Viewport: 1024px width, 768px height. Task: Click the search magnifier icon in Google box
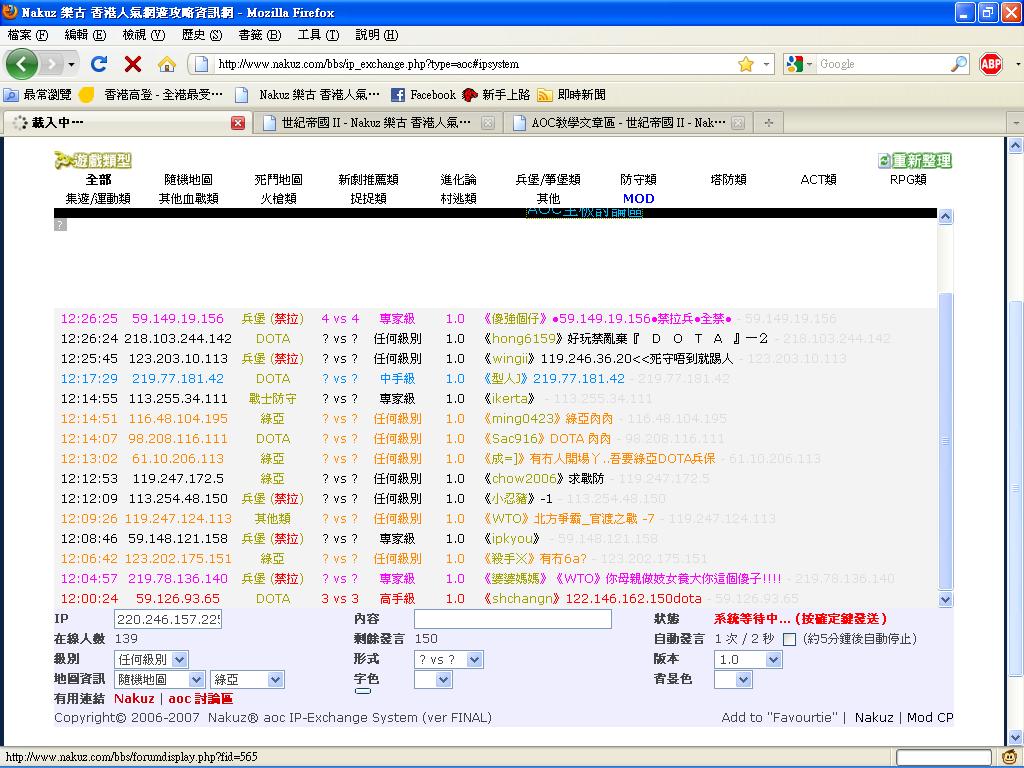pyautogui.click(x=958, y=64)
